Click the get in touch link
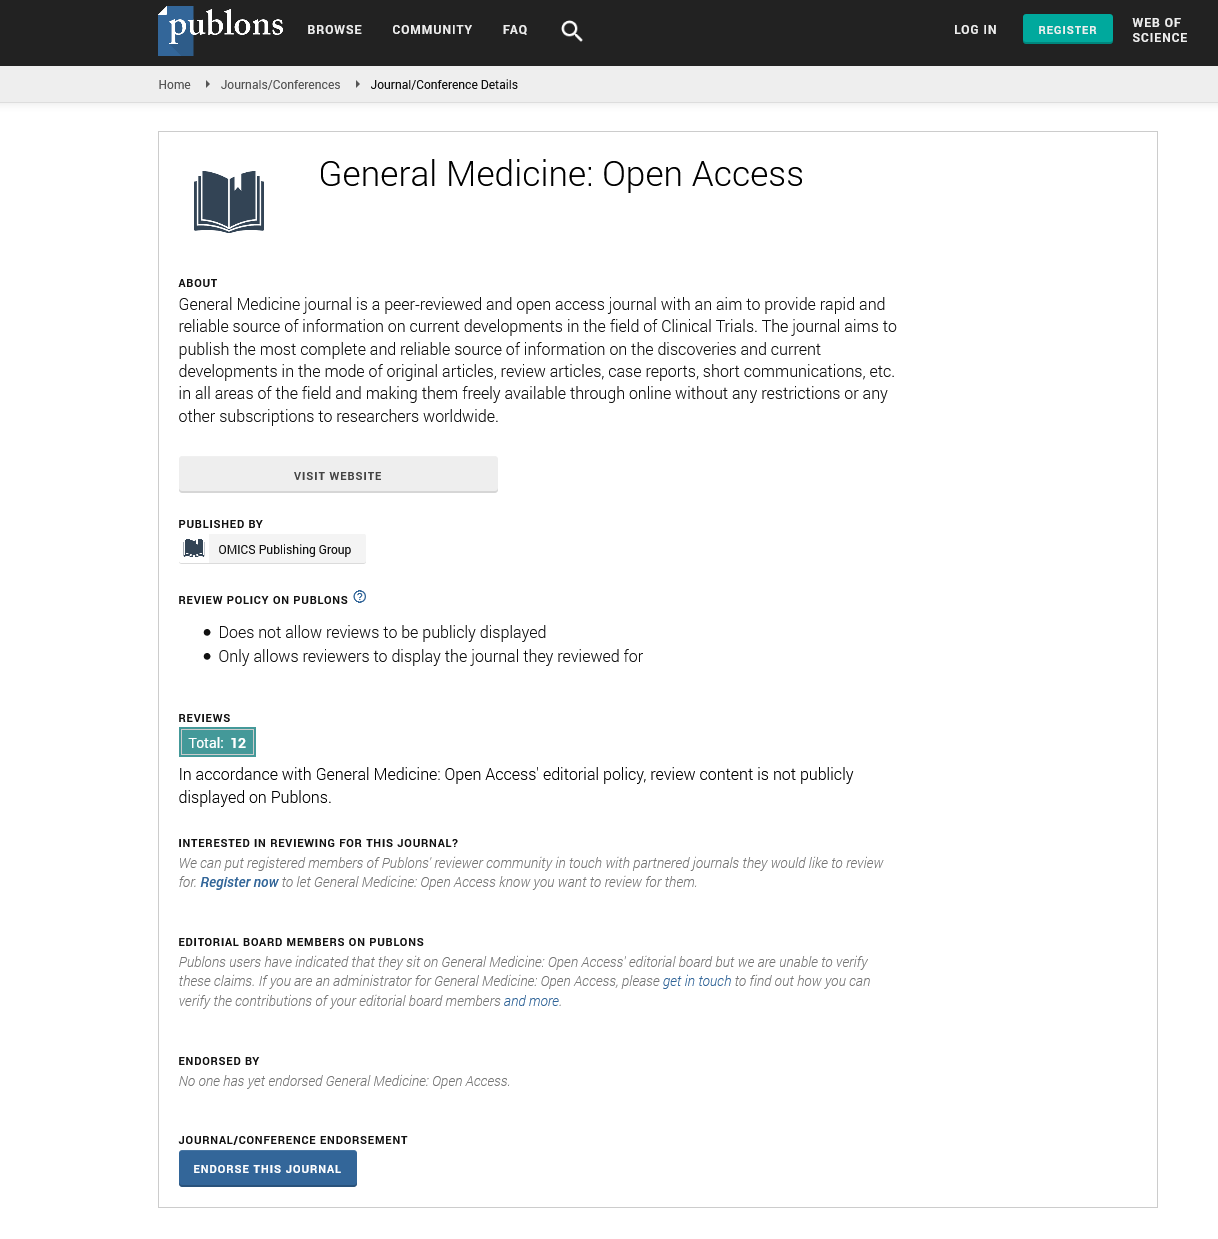Image resolution: width=1218 pixels, height=1239 pixels. pyautogui.click(x=696, y=981)
